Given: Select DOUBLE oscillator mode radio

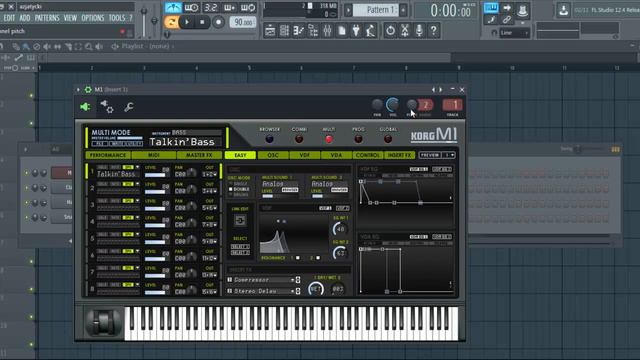Looking at the screenshot, I should pyautogui.click(x=231, y=189).
